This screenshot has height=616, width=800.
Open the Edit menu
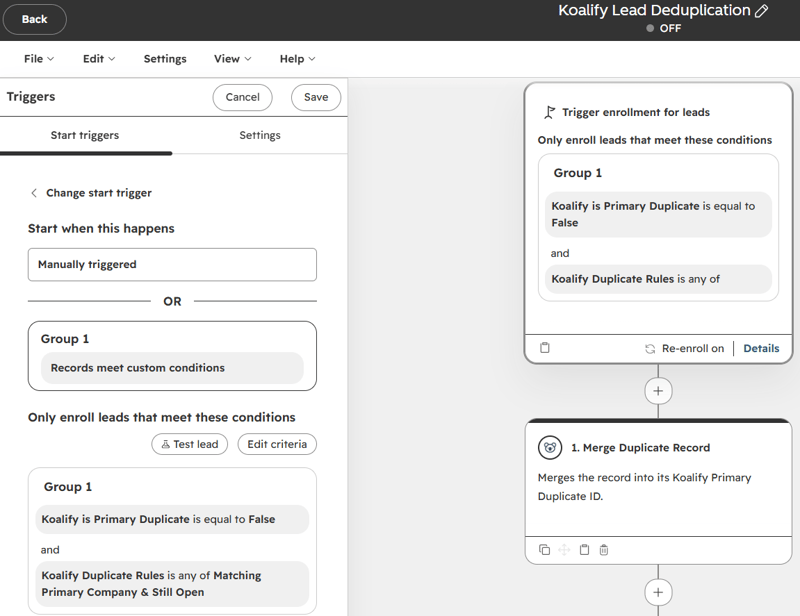point(99,59)
